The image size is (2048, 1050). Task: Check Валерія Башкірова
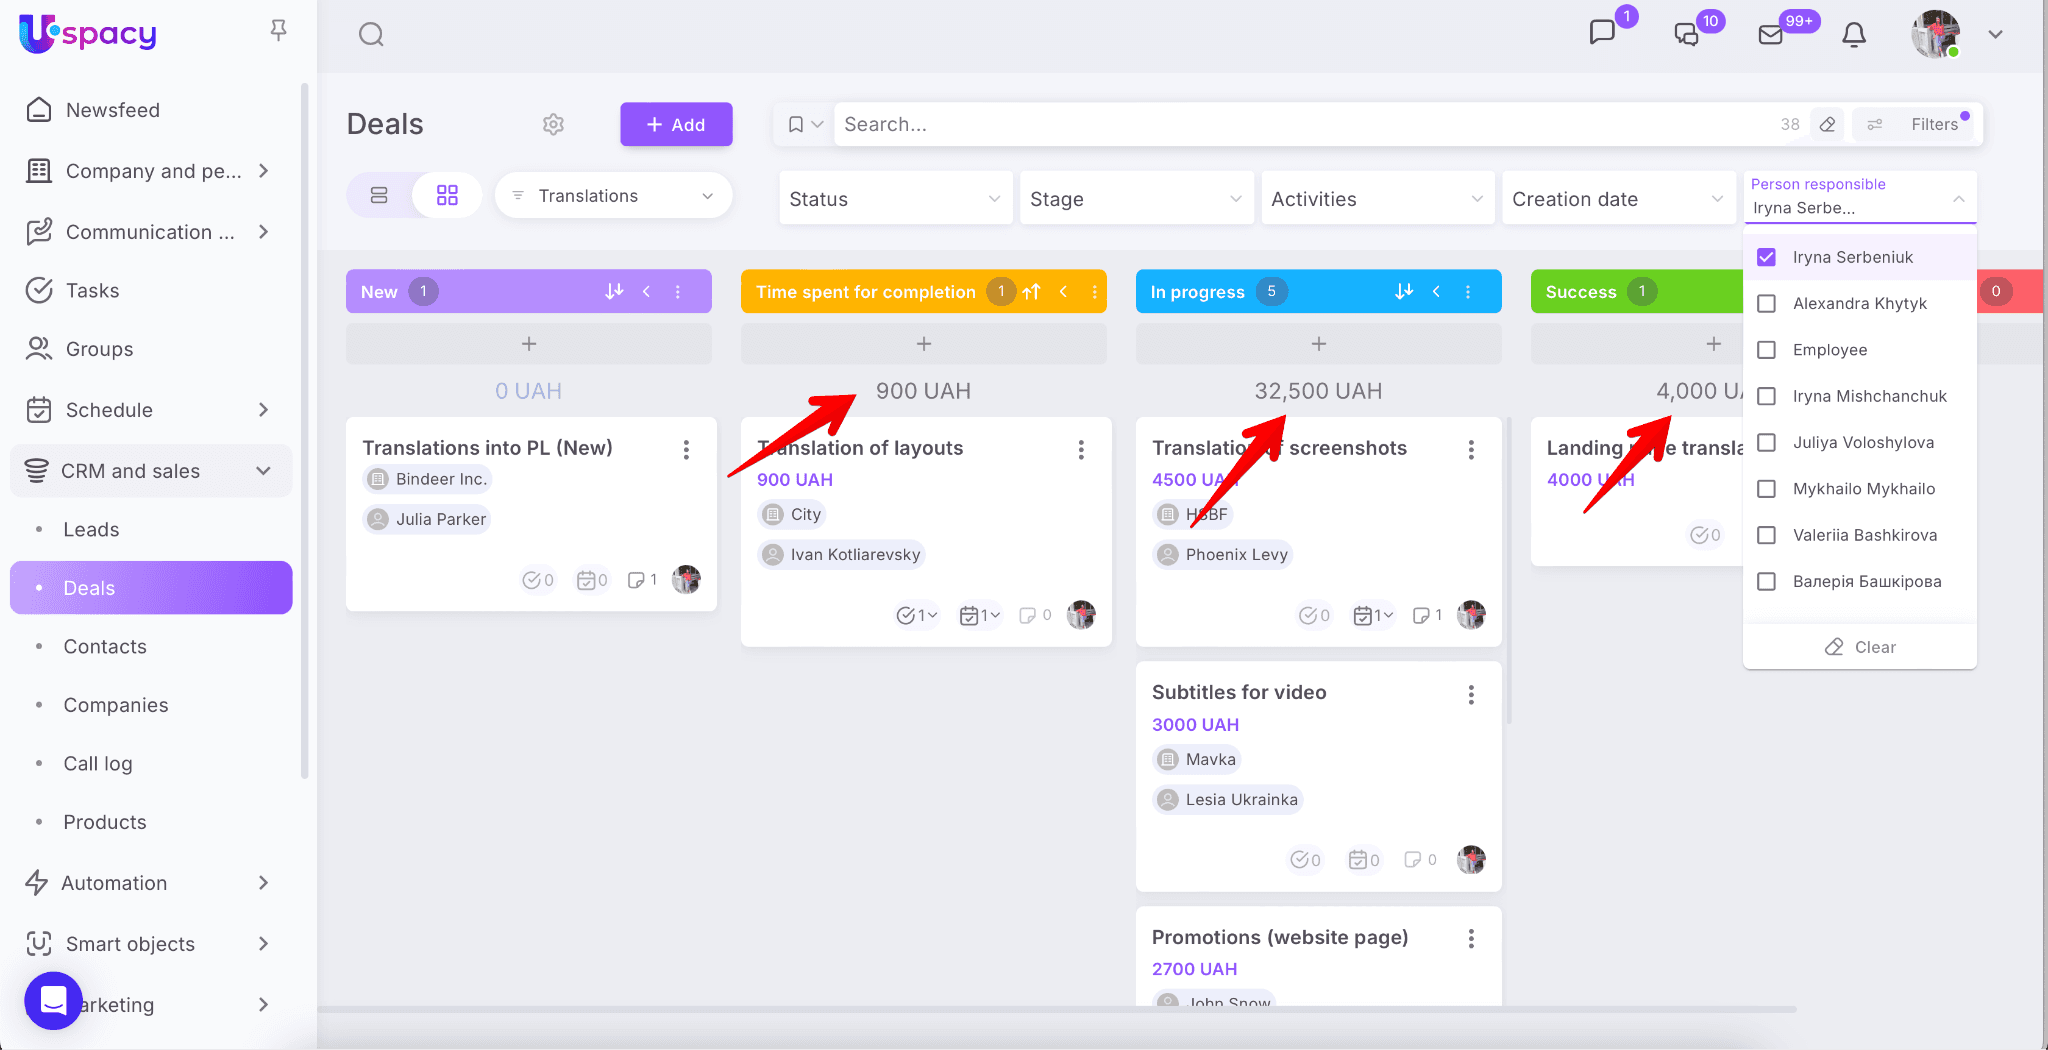pyautogui.click(x=1767, y=581)
